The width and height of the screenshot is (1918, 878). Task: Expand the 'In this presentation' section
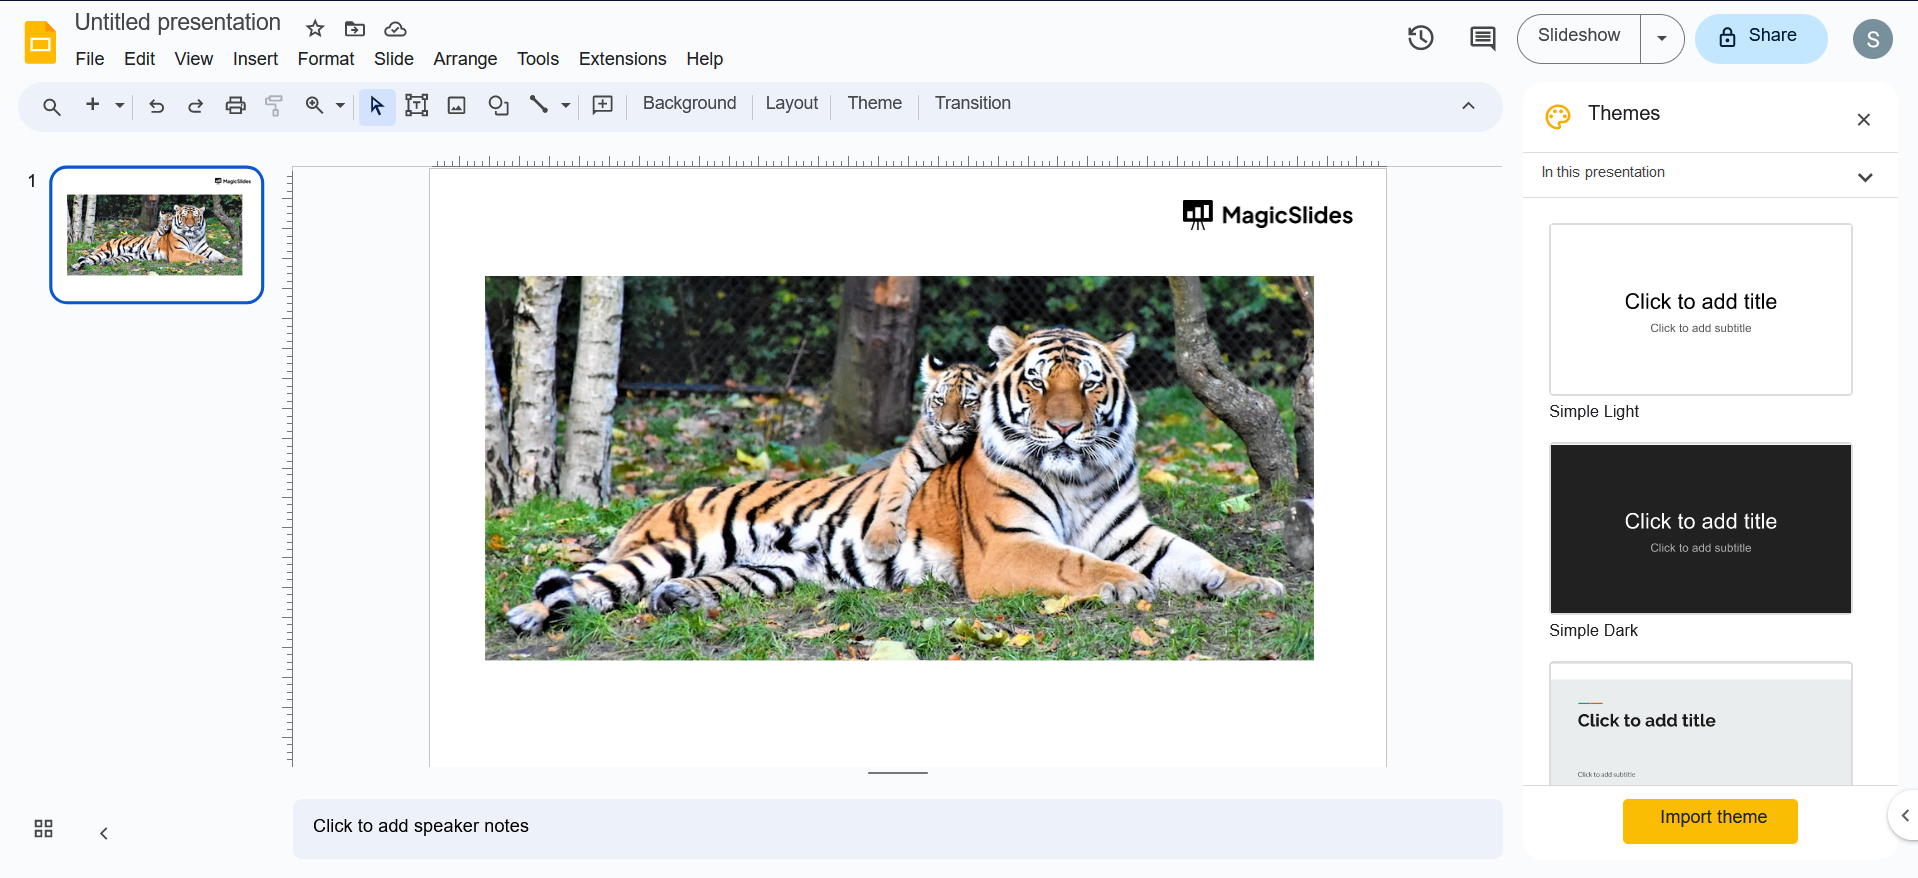point(1864,177)
